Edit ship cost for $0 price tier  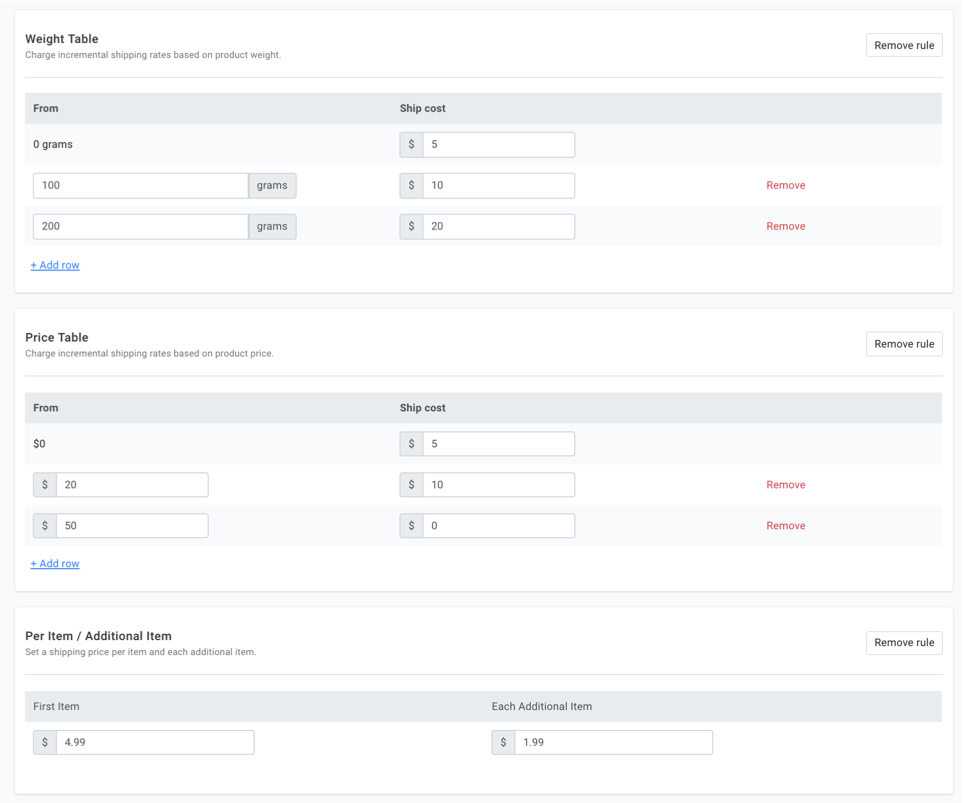[499, 444]
